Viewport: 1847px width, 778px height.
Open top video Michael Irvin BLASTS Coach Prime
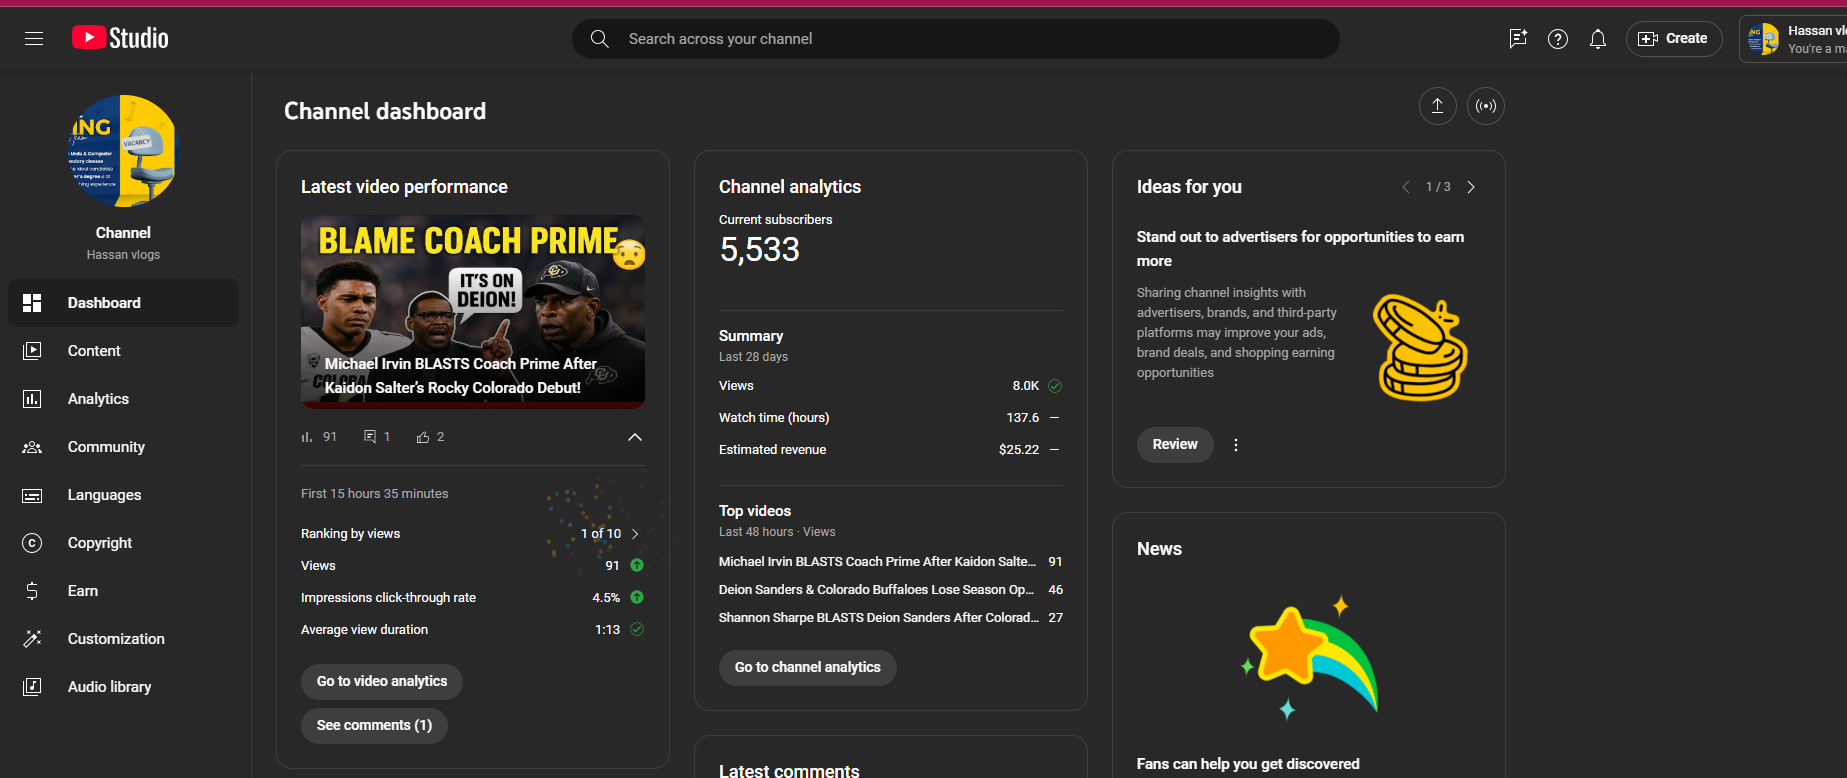coord(877,562)
